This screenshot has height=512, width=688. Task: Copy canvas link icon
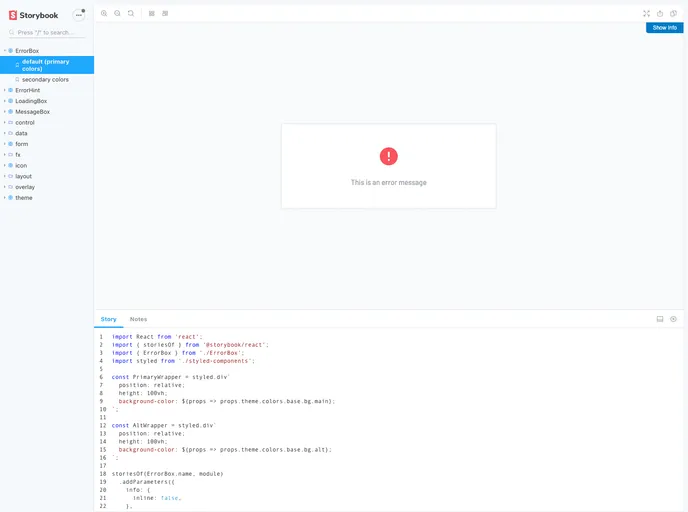(673, 14)
